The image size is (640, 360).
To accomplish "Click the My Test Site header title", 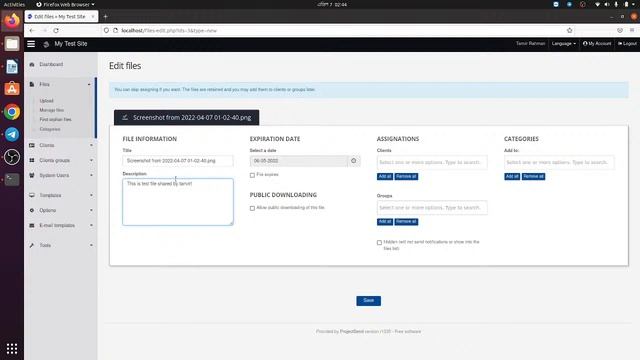I will pos(71,44).
